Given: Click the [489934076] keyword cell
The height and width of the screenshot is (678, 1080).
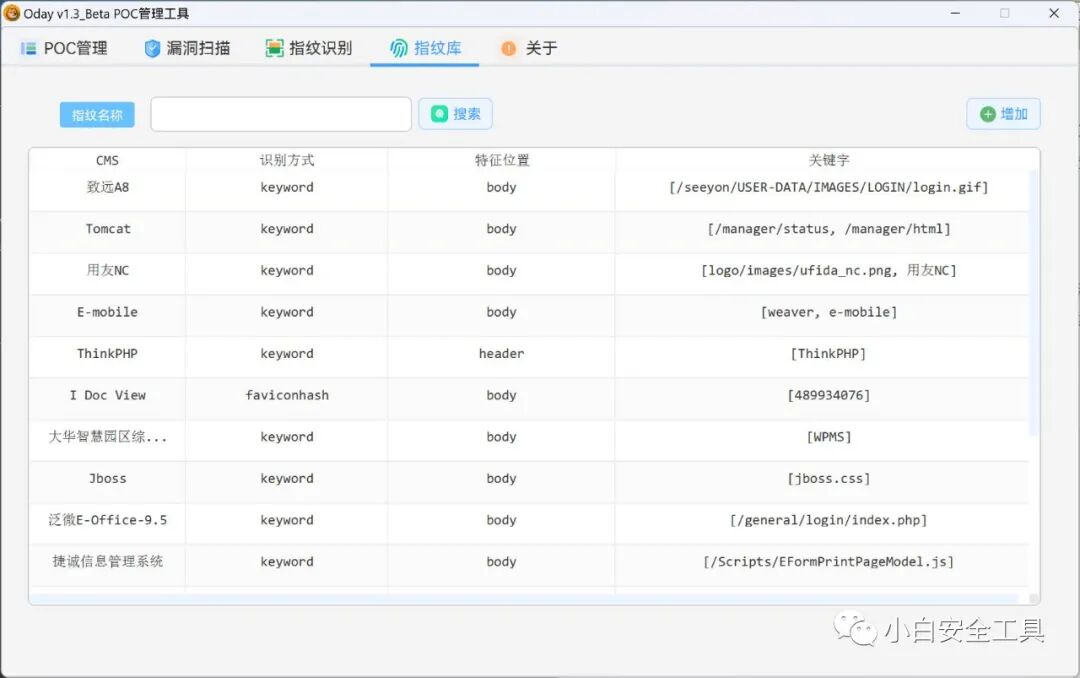Looking at the screenshot, I should [x=829, y=396].
